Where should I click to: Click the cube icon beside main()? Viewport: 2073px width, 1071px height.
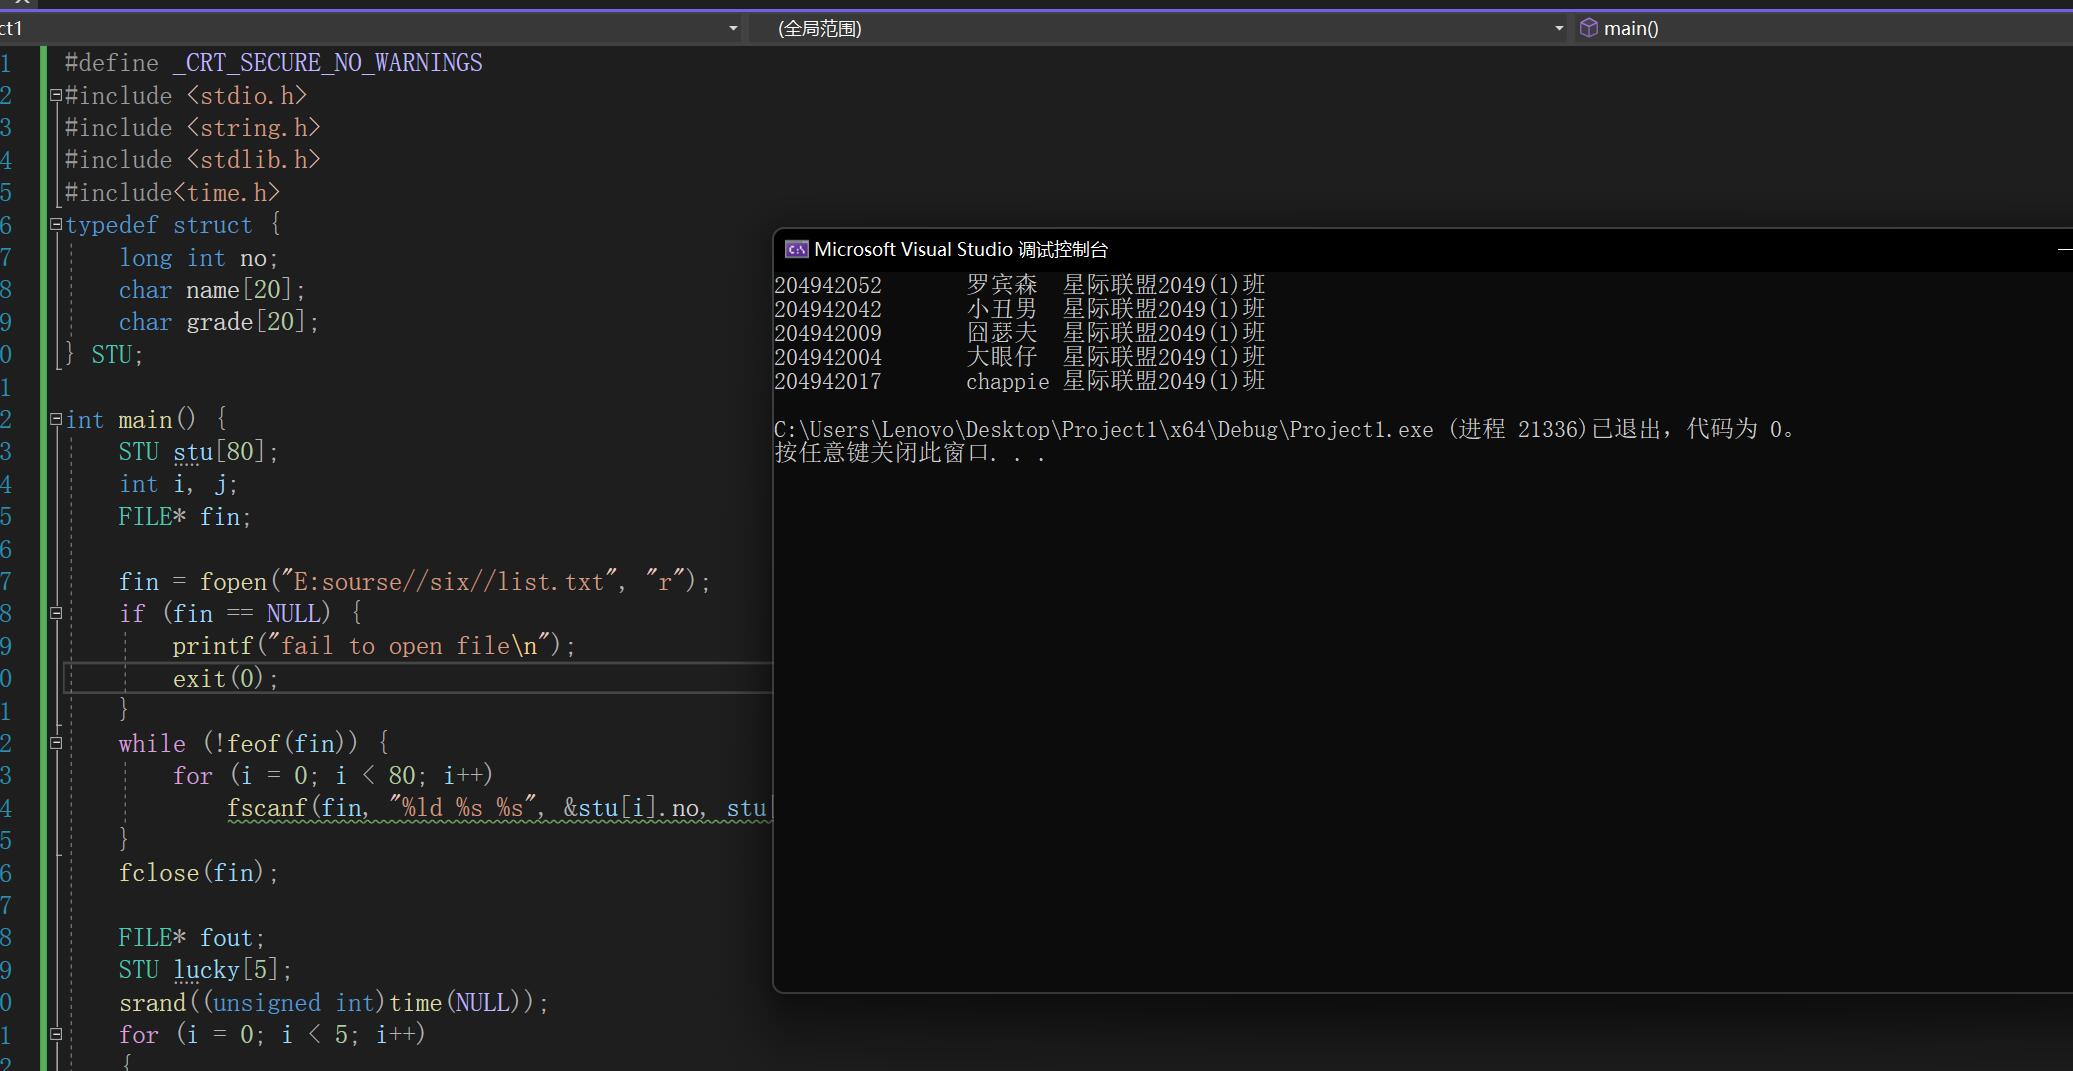[1588, 28]
